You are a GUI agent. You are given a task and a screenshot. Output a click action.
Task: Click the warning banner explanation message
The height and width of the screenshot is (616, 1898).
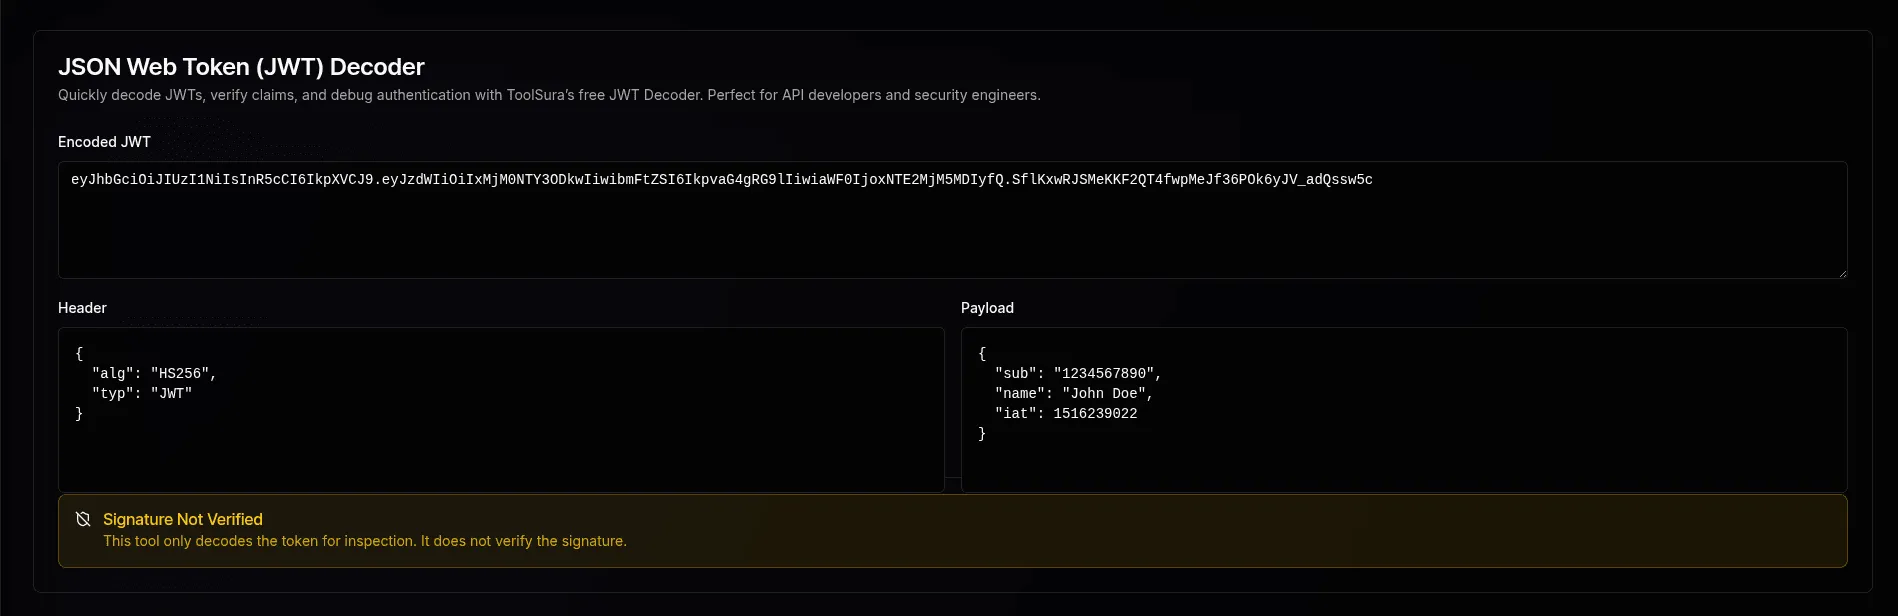tap(365, 541)
